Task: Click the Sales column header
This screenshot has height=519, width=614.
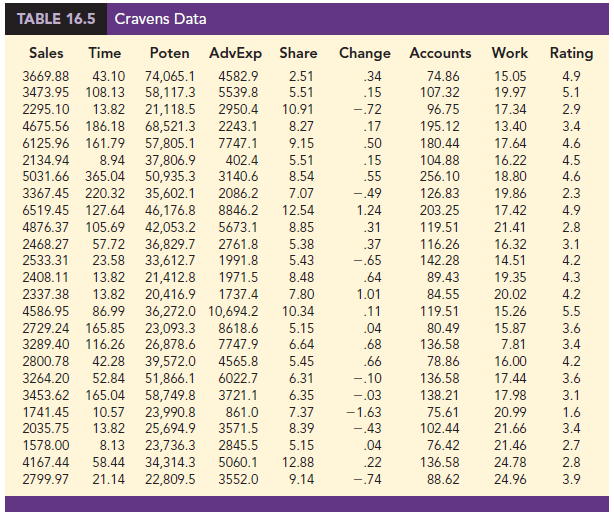Action: pos(46,52)
